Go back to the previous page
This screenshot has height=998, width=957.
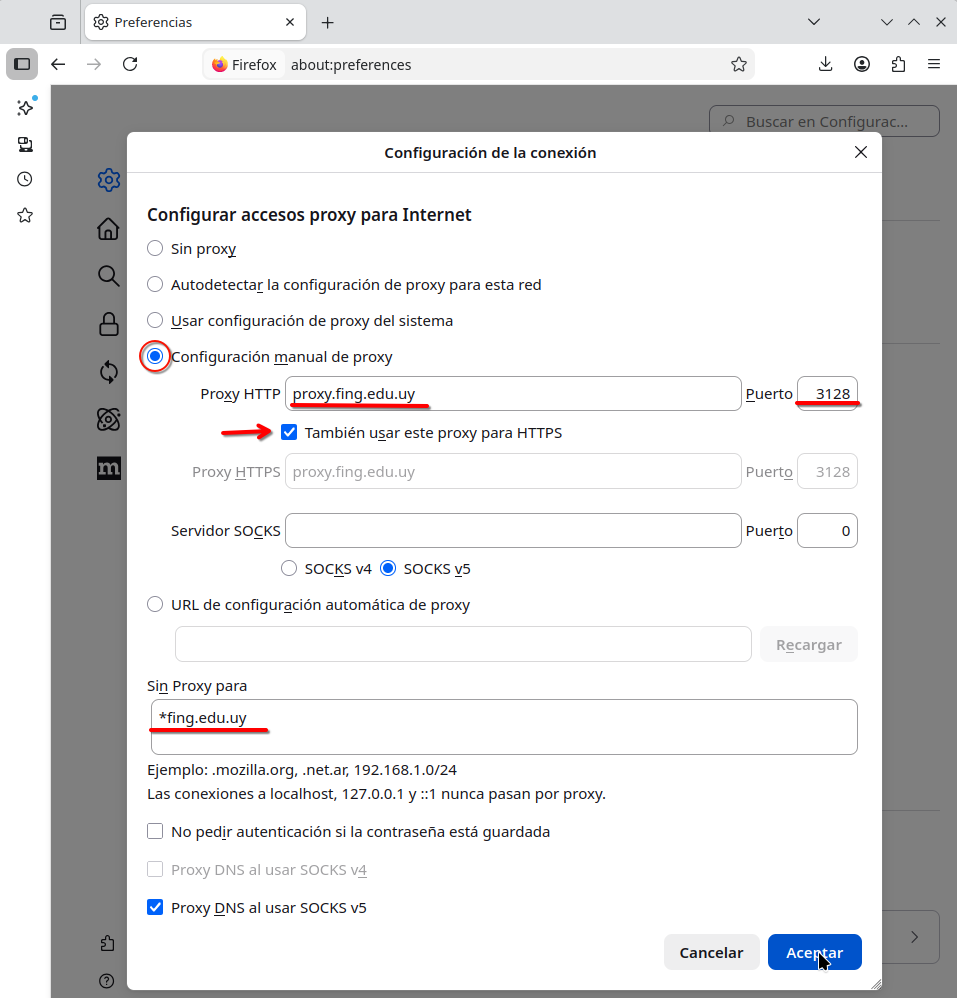[x=58, y=64]
